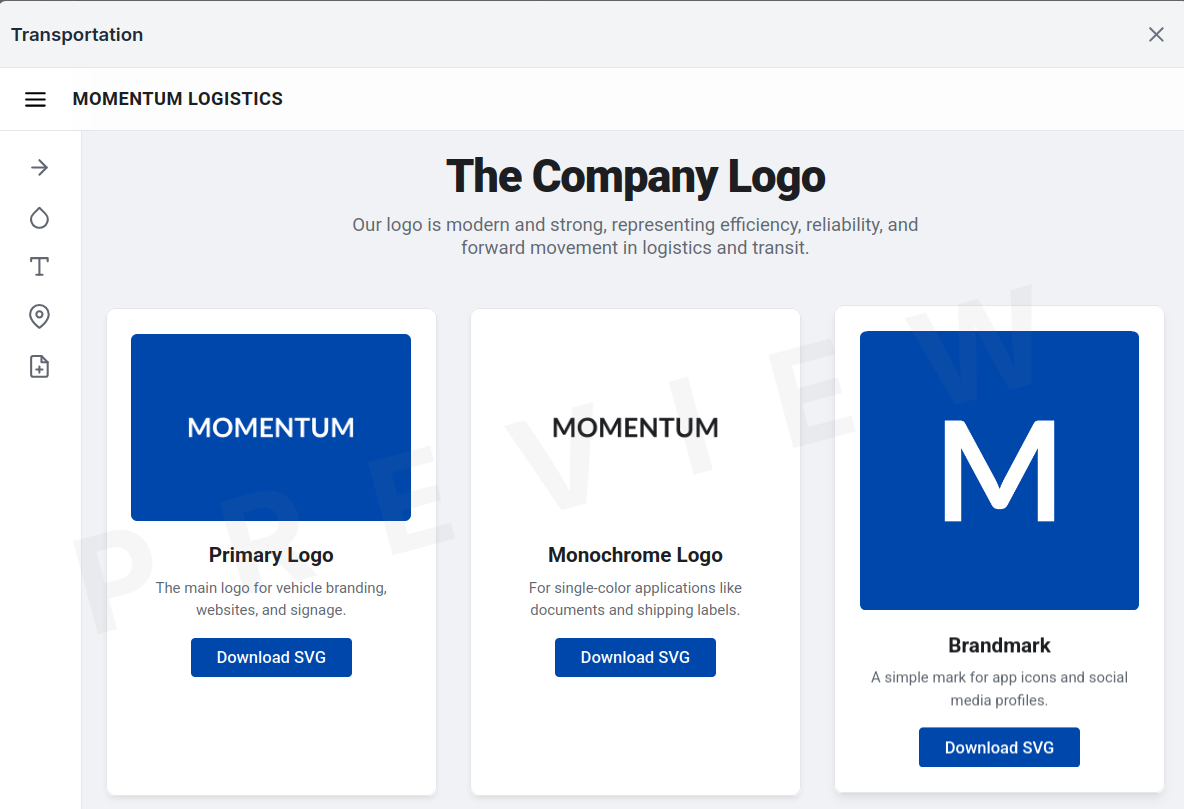Viewport: 1184px width, 809px height.
Task: Click the Brandmark card title
Action: (x=999, y=645)
